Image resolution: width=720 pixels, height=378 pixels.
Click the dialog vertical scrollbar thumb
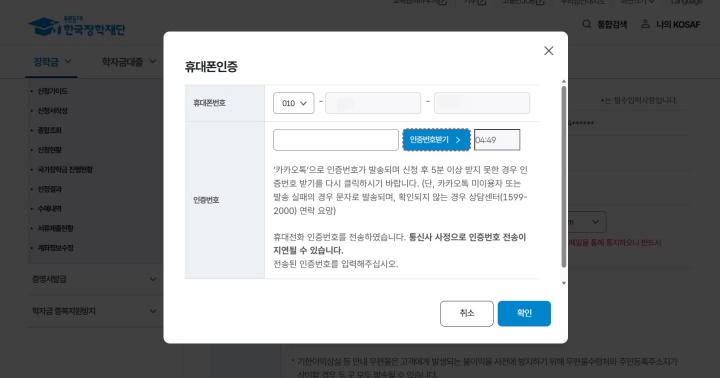pyautogui.click(x=564, y=177)
